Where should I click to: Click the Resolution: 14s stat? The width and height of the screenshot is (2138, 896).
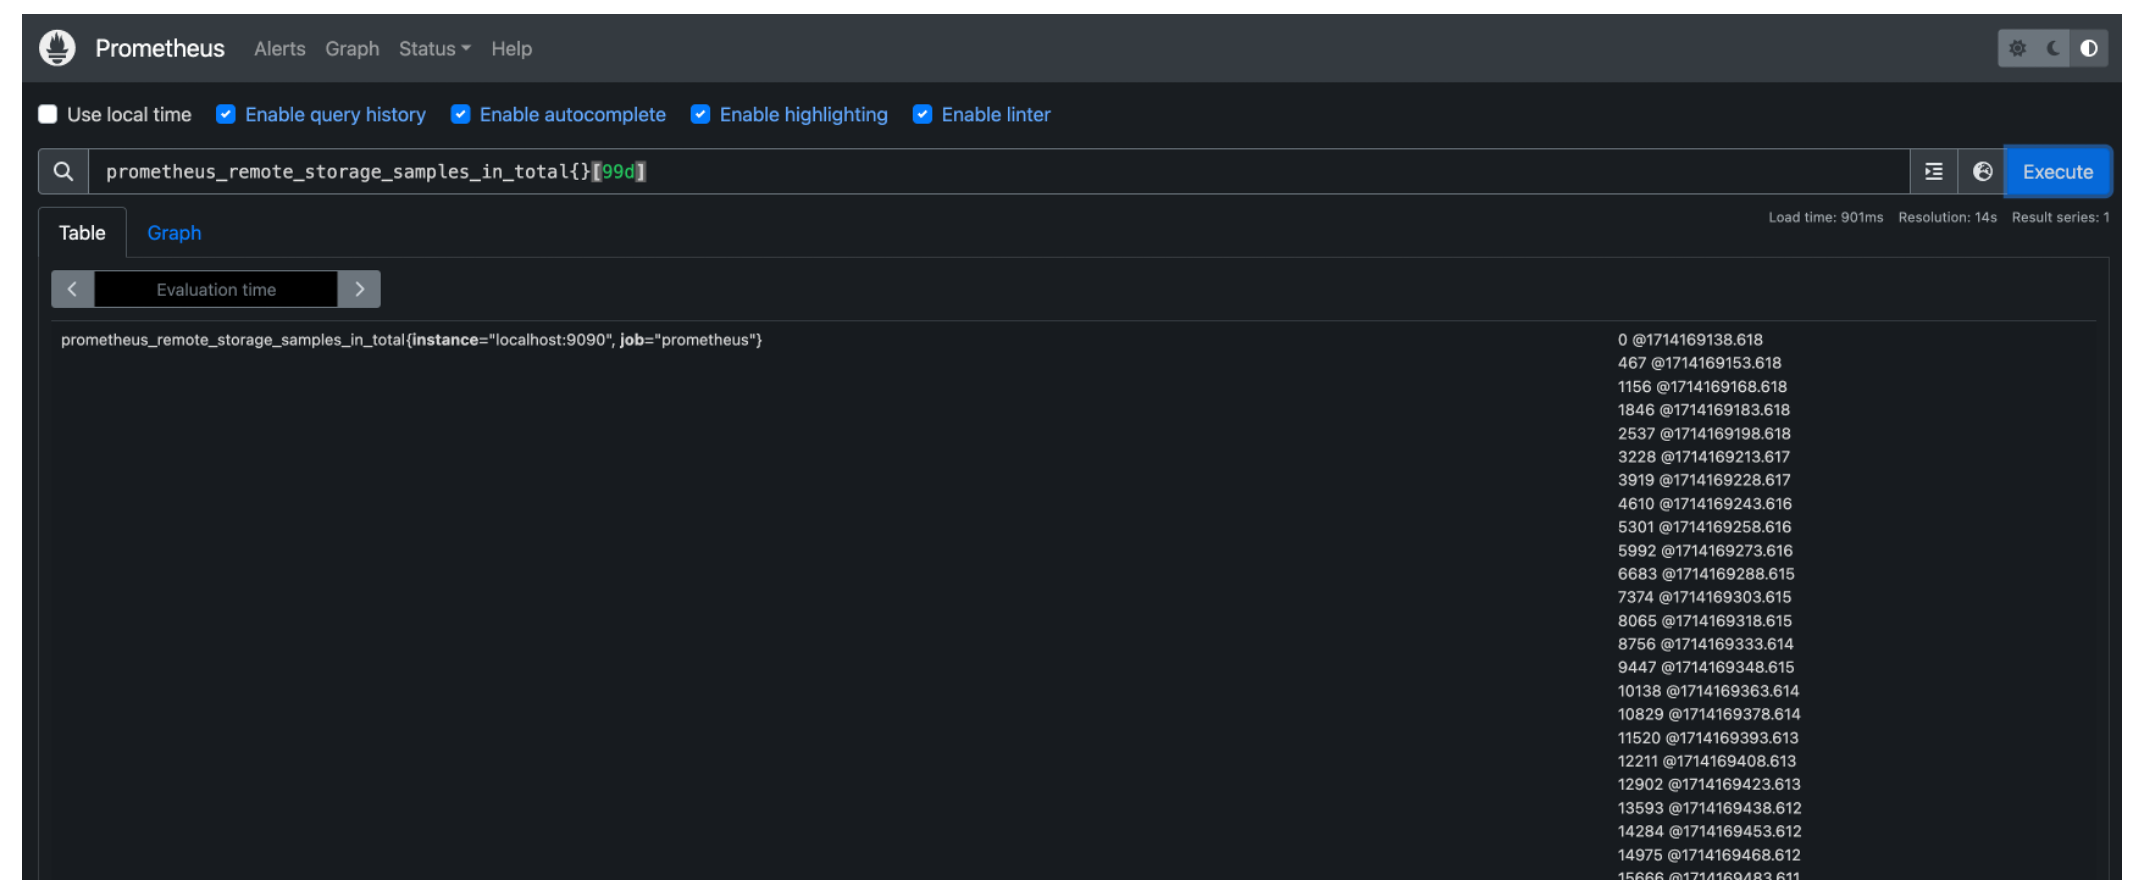click(1947, 217)
